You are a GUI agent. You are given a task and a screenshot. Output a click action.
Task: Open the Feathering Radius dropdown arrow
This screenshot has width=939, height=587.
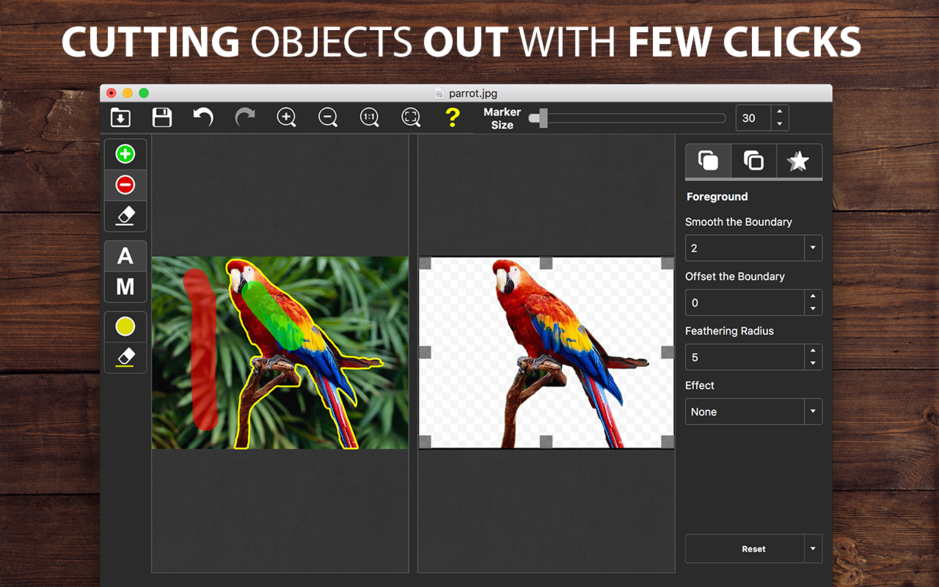coord(813,357)
